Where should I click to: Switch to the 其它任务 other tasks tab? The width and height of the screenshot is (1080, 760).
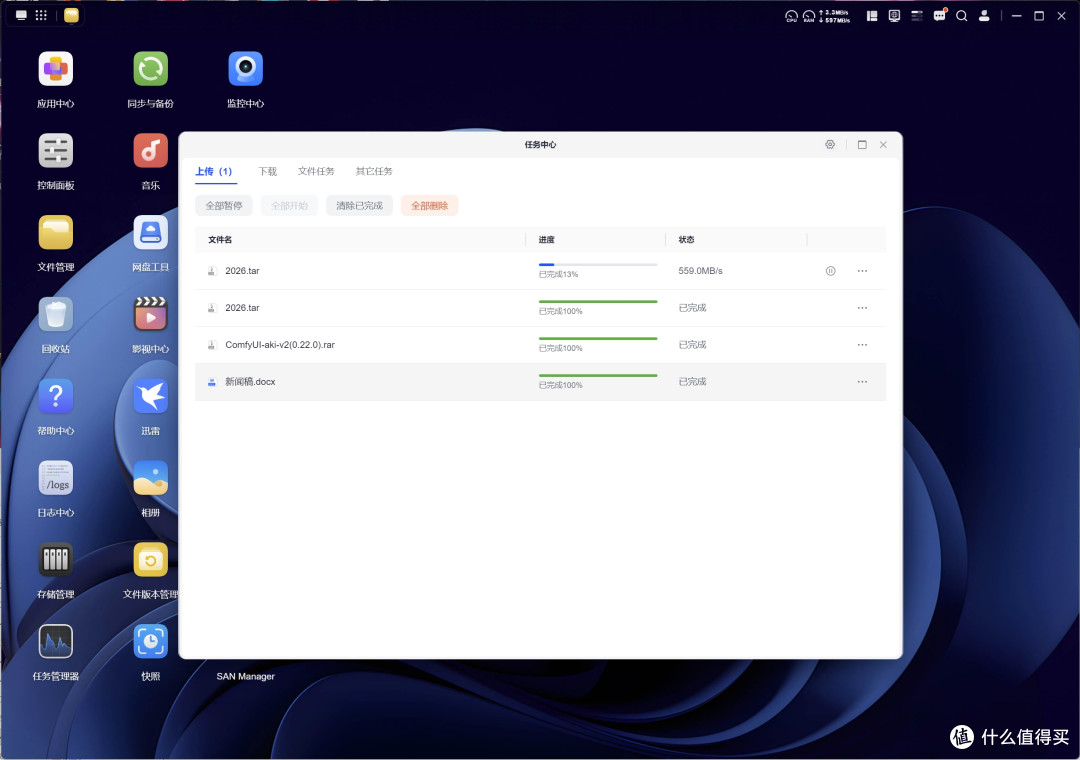pos(374,171)
